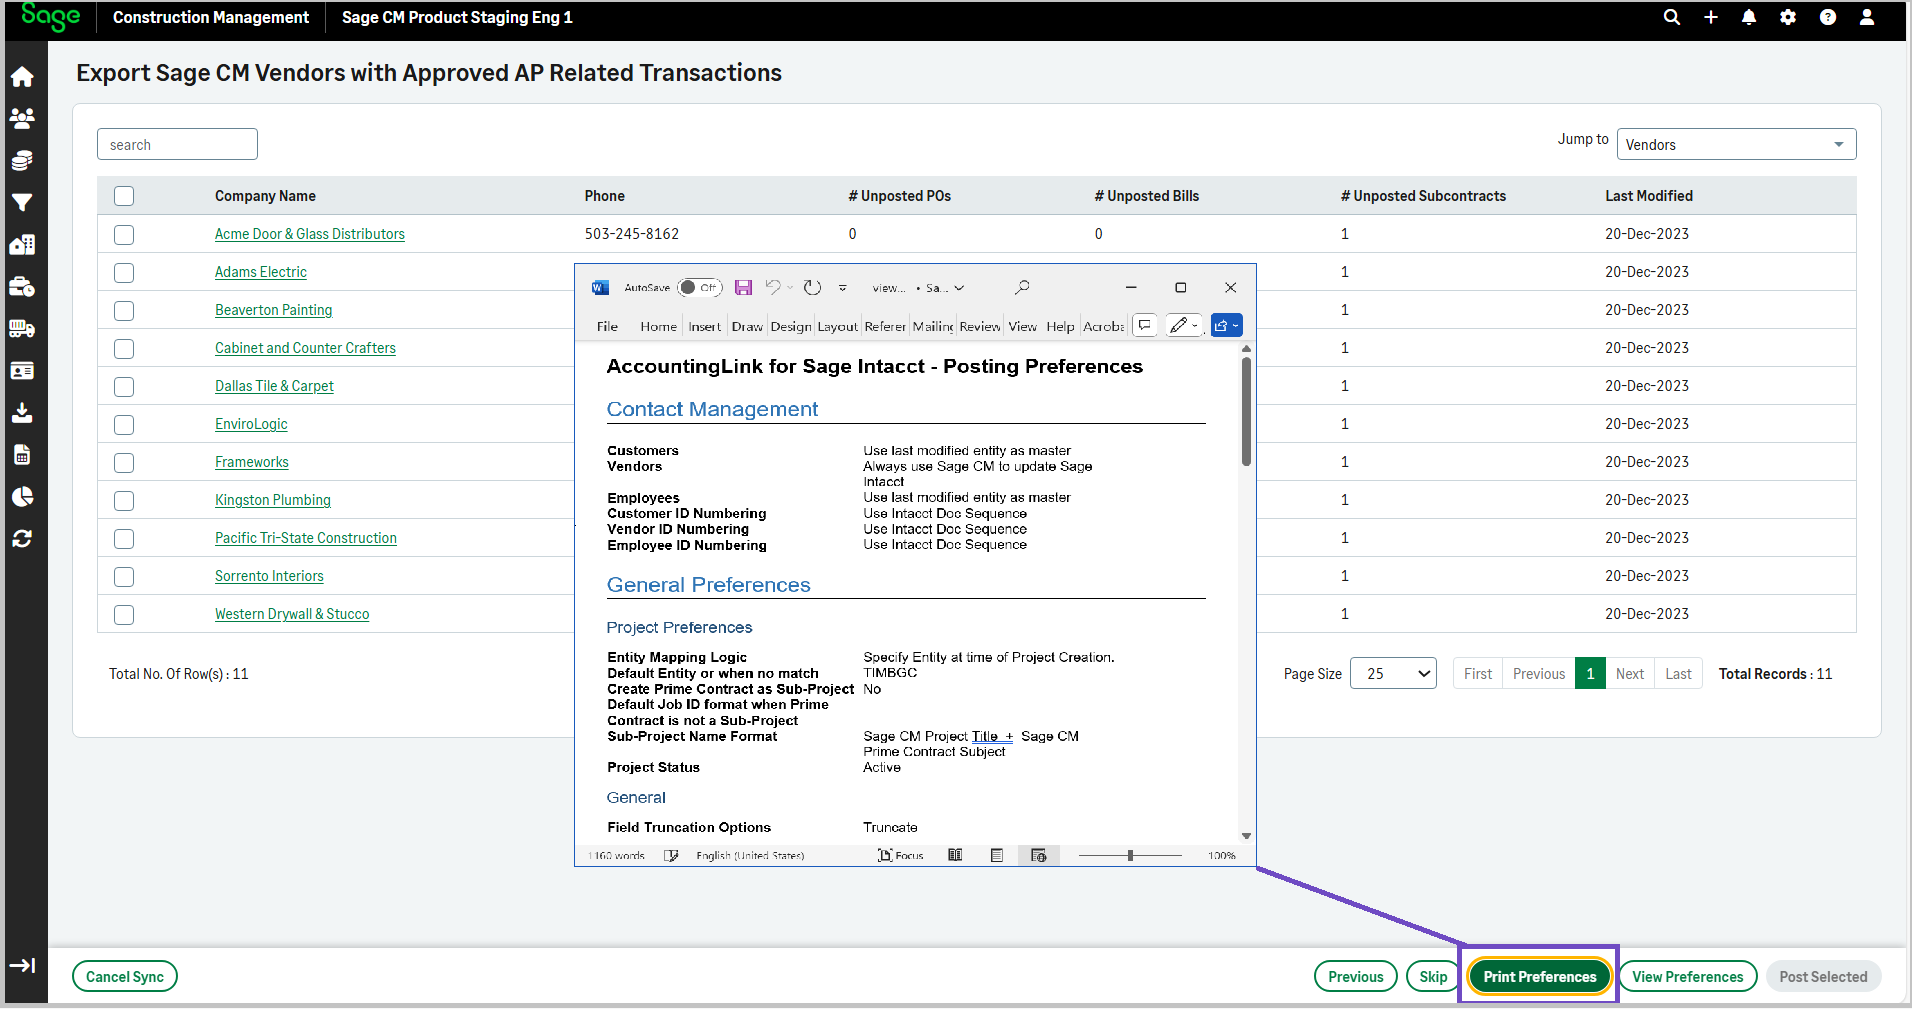Click the settings gear icon in header
Image resolution: width=1912 pixels, height=1009 pixels.
pos(1788,17)
